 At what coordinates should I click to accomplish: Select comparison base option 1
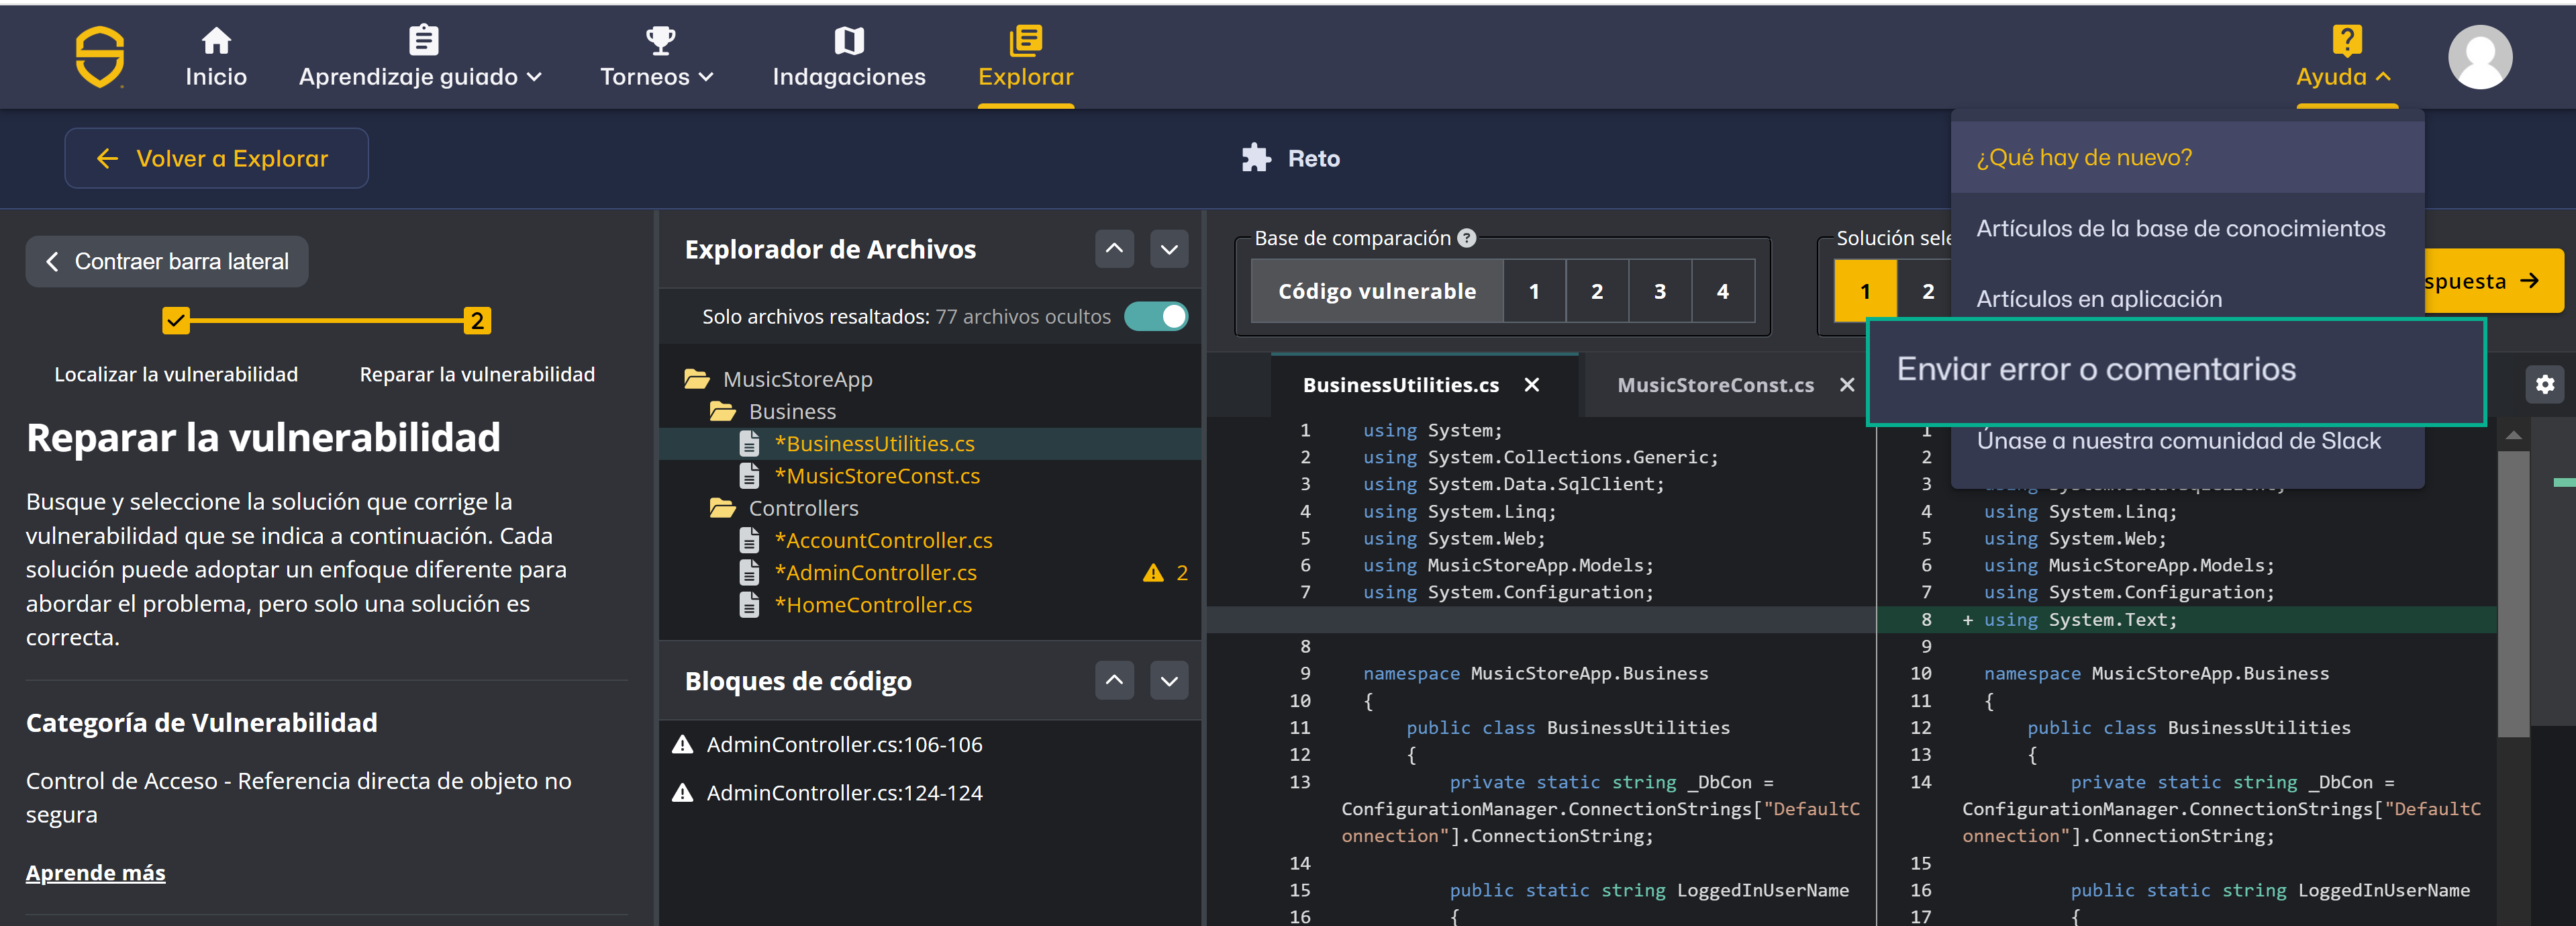click(x=1534, y=291)
